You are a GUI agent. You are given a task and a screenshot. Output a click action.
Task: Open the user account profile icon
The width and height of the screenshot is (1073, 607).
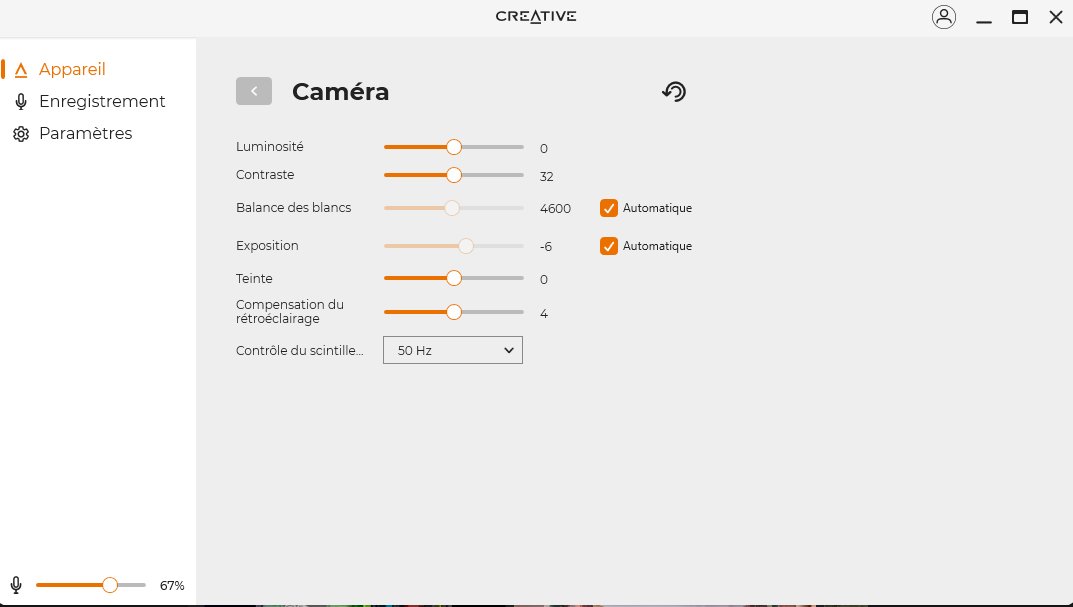[943, 17]
